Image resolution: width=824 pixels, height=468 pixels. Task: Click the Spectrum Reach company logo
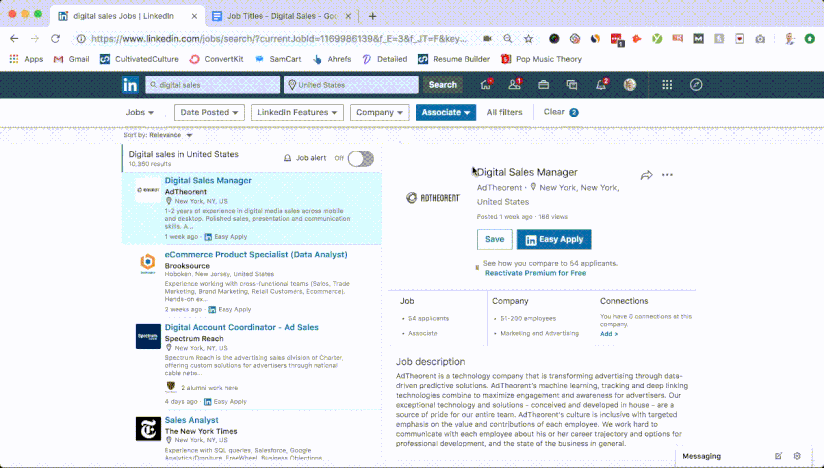point(148,336)
